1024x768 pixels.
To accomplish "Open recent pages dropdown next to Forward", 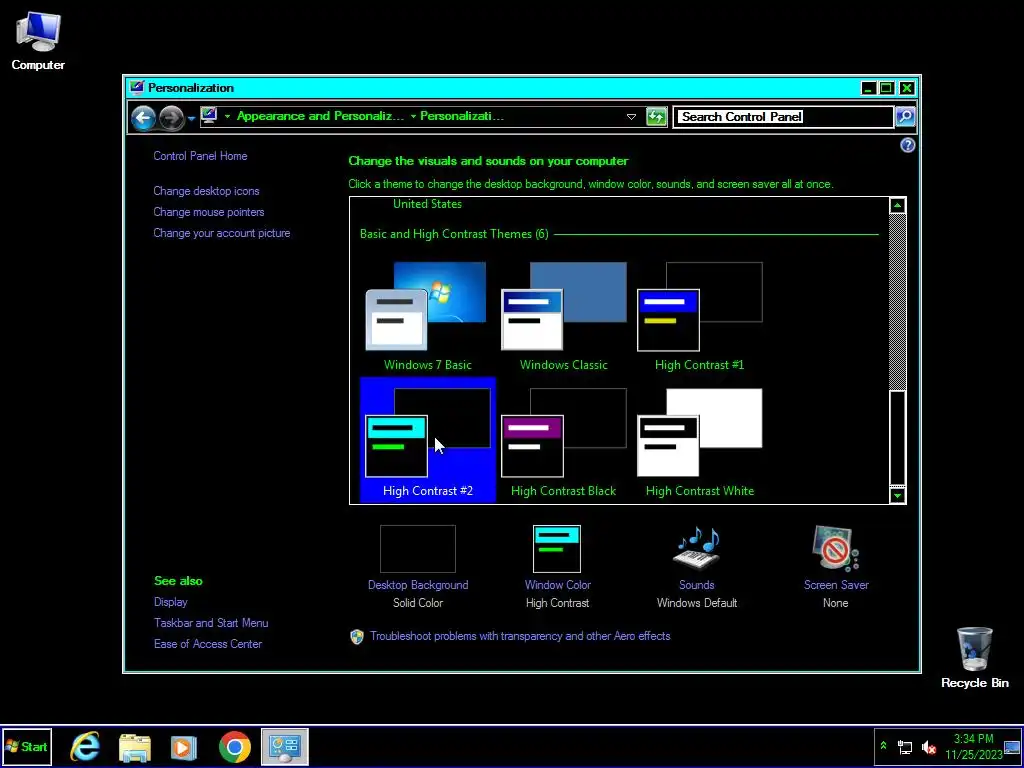I will tap(191, 118).
